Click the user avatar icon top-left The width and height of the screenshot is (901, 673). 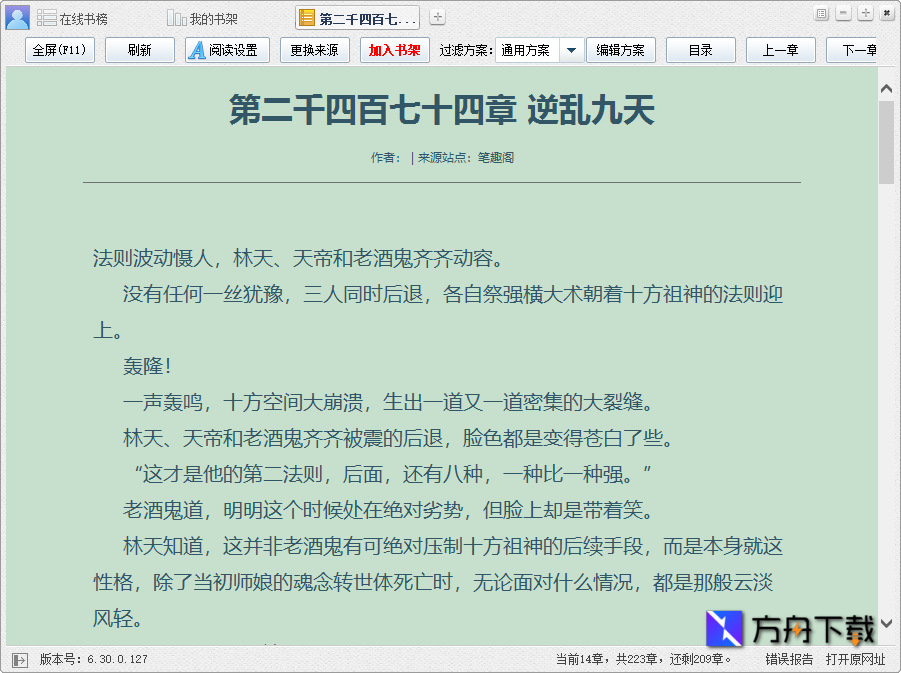[x=16, y=17]
